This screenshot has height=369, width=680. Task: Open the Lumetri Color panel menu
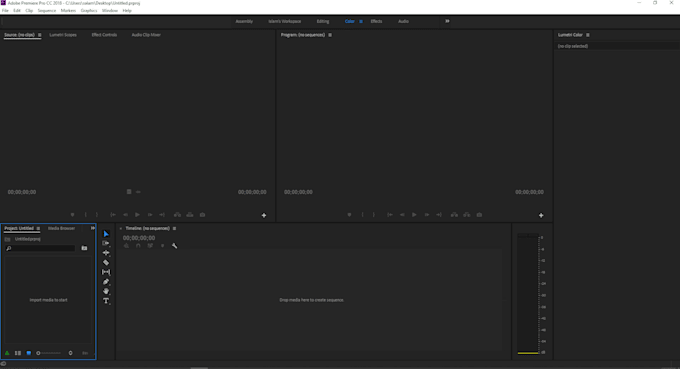588,35
